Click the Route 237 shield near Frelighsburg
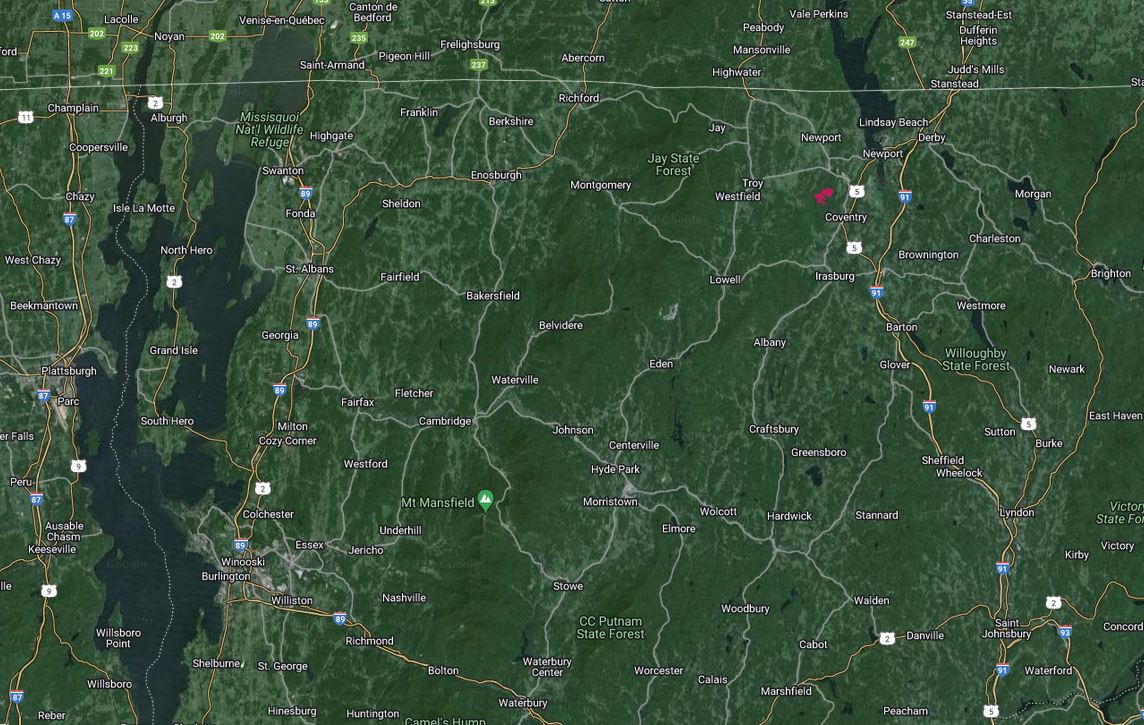Image resolution: width=1144 pixels, height=725 pixels. [479, 64]
